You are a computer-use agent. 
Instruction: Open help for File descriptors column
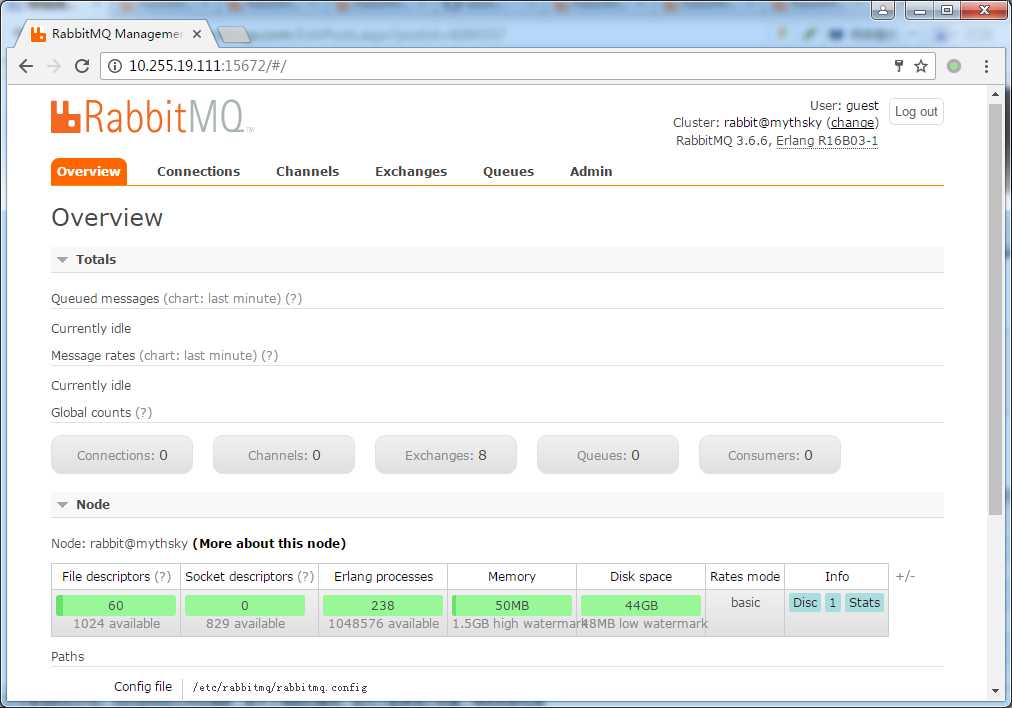[163, 576]
